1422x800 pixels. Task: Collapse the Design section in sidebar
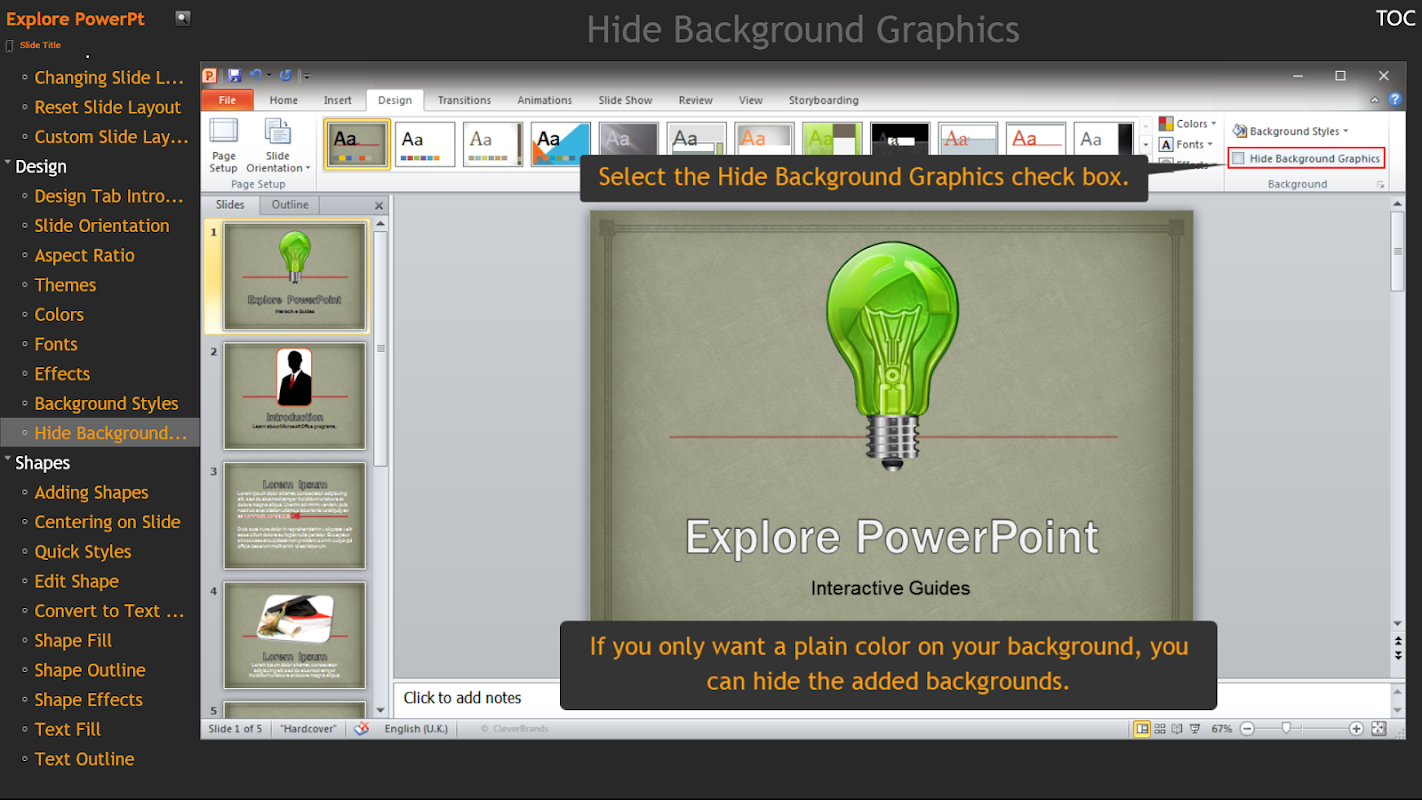point(9,166)
